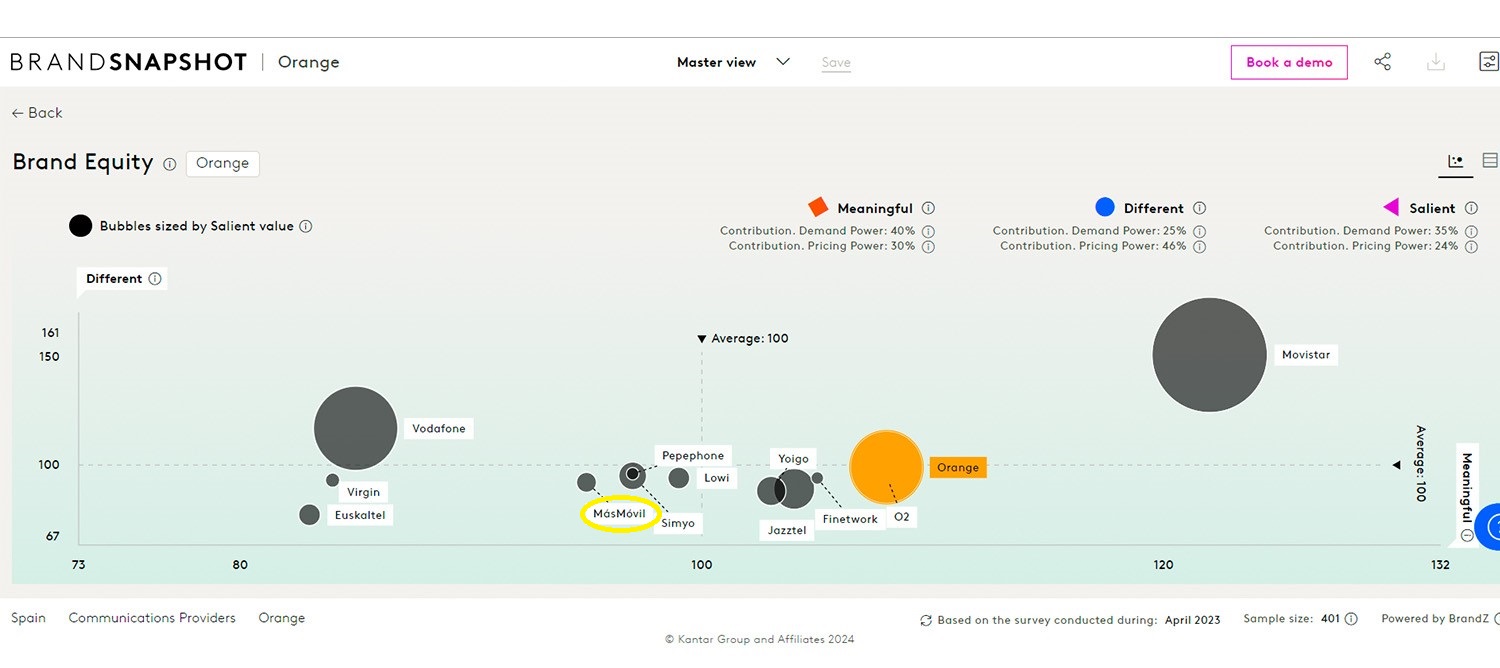This screenshot has width=1500, height=668.
Task: Go back using the Back link
Action: click(x=36, y=113)
